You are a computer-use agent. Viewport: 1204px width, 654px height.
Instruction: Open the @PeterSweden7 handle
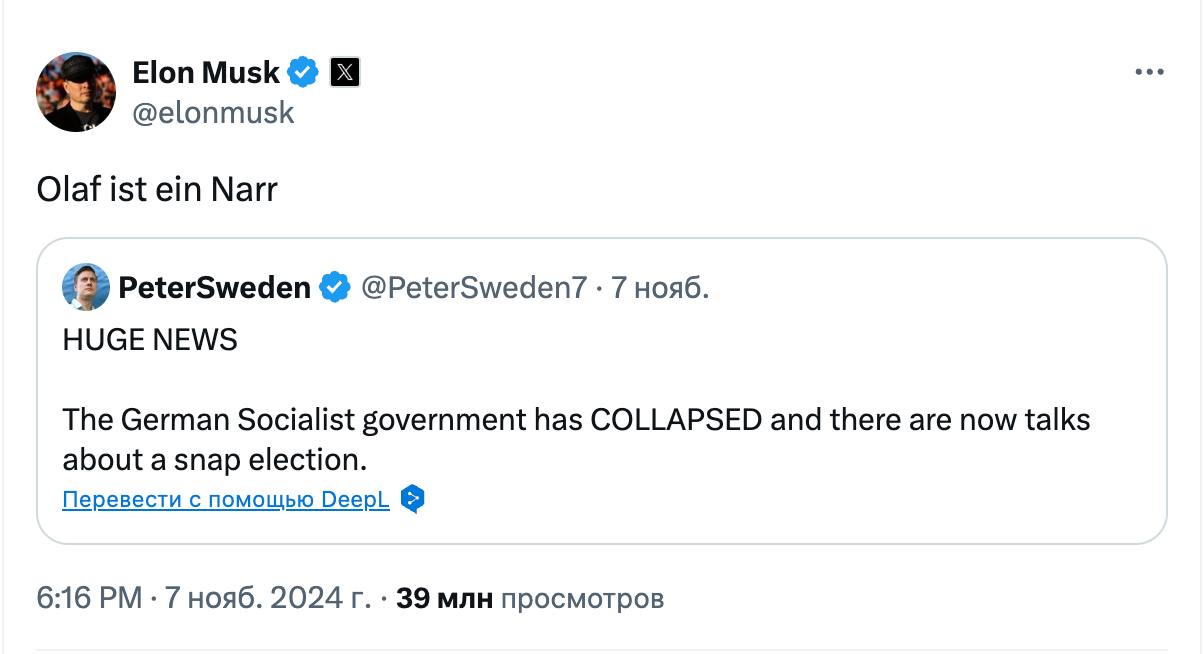[x=473, y=288]
